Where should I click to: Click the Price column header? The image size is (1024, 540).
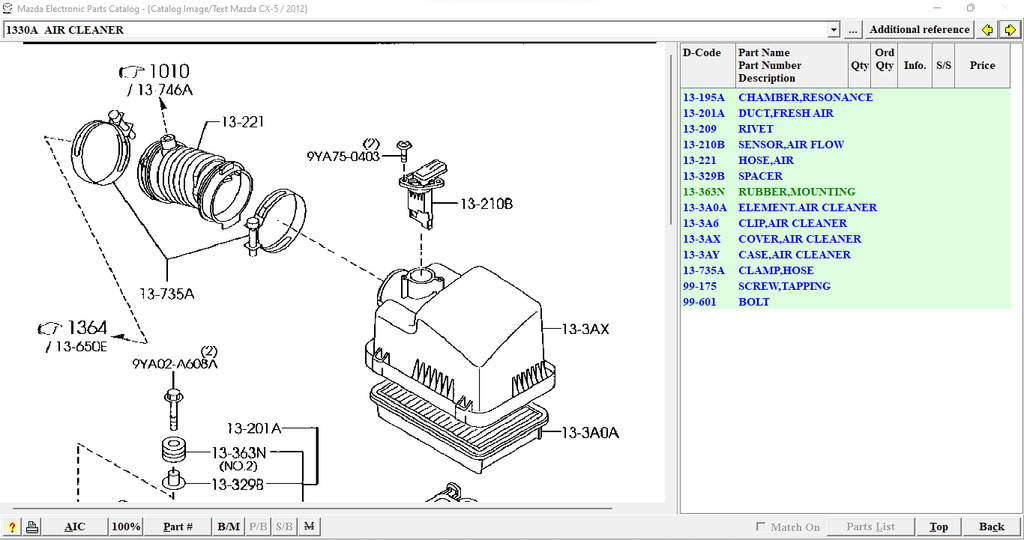pyautogui.click(x=982, y=65)
